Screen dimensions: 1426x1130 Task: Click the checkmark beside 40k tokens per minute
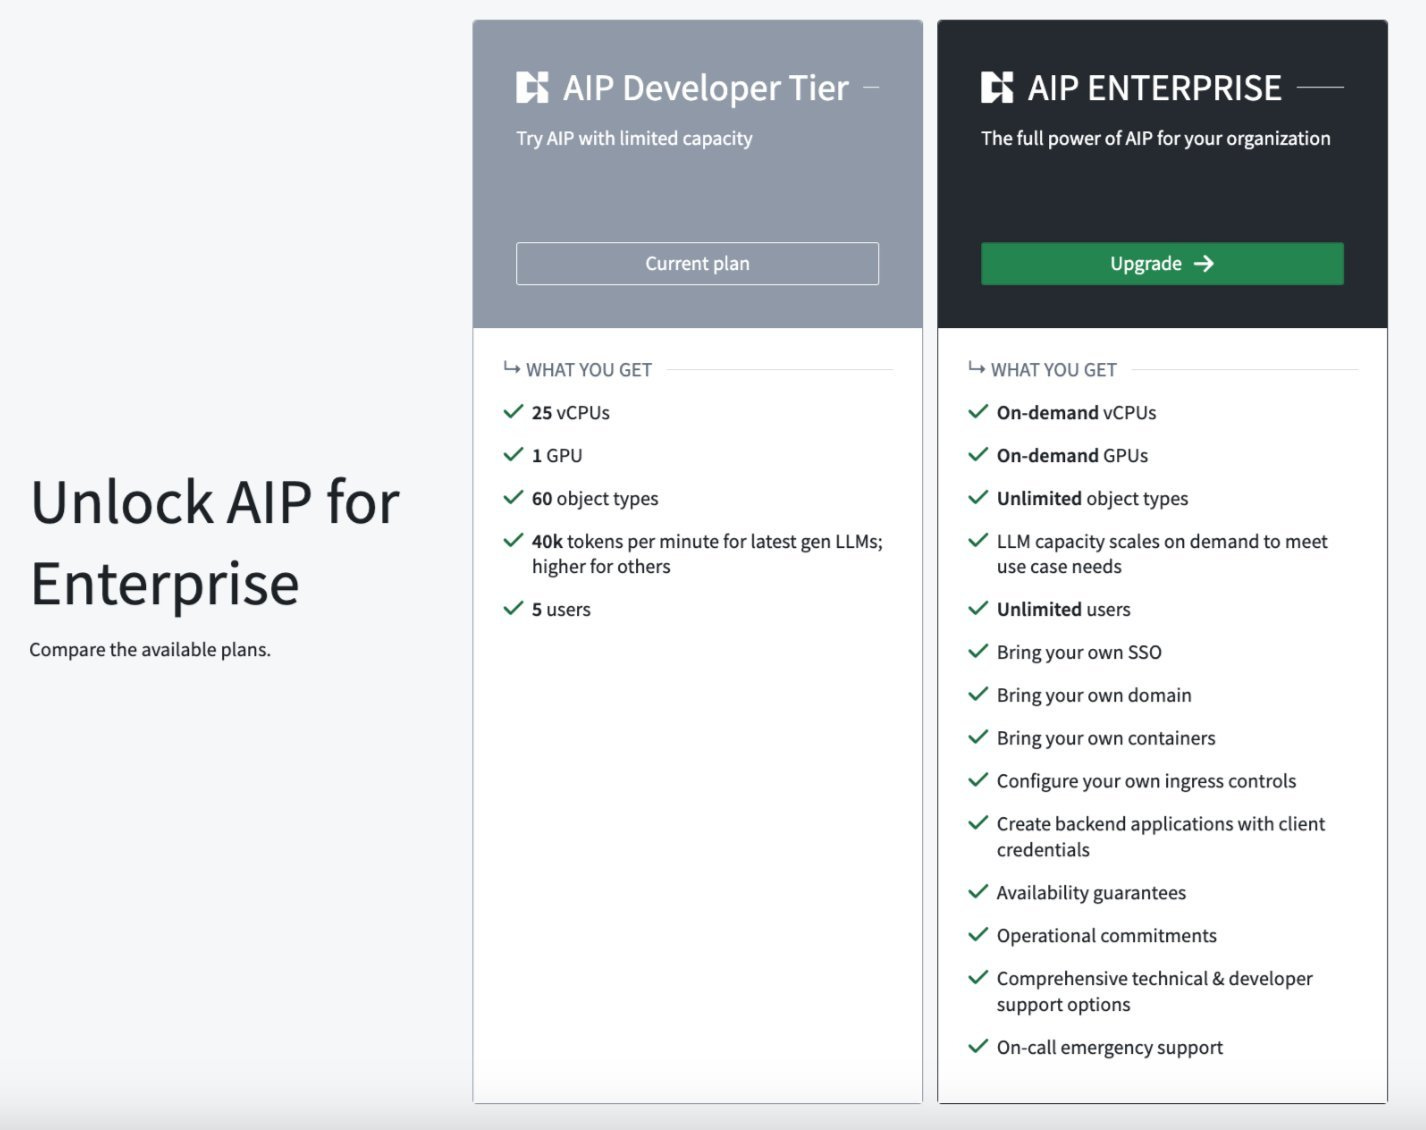pos(513,541)
